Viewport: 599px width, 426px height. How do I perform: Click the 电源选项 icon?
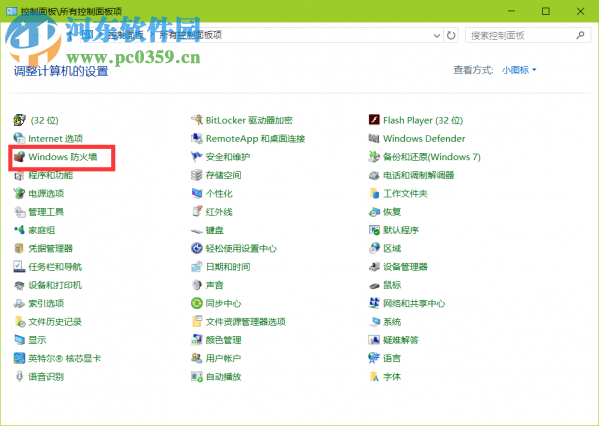pyautogui.click(x=19, y=193)
